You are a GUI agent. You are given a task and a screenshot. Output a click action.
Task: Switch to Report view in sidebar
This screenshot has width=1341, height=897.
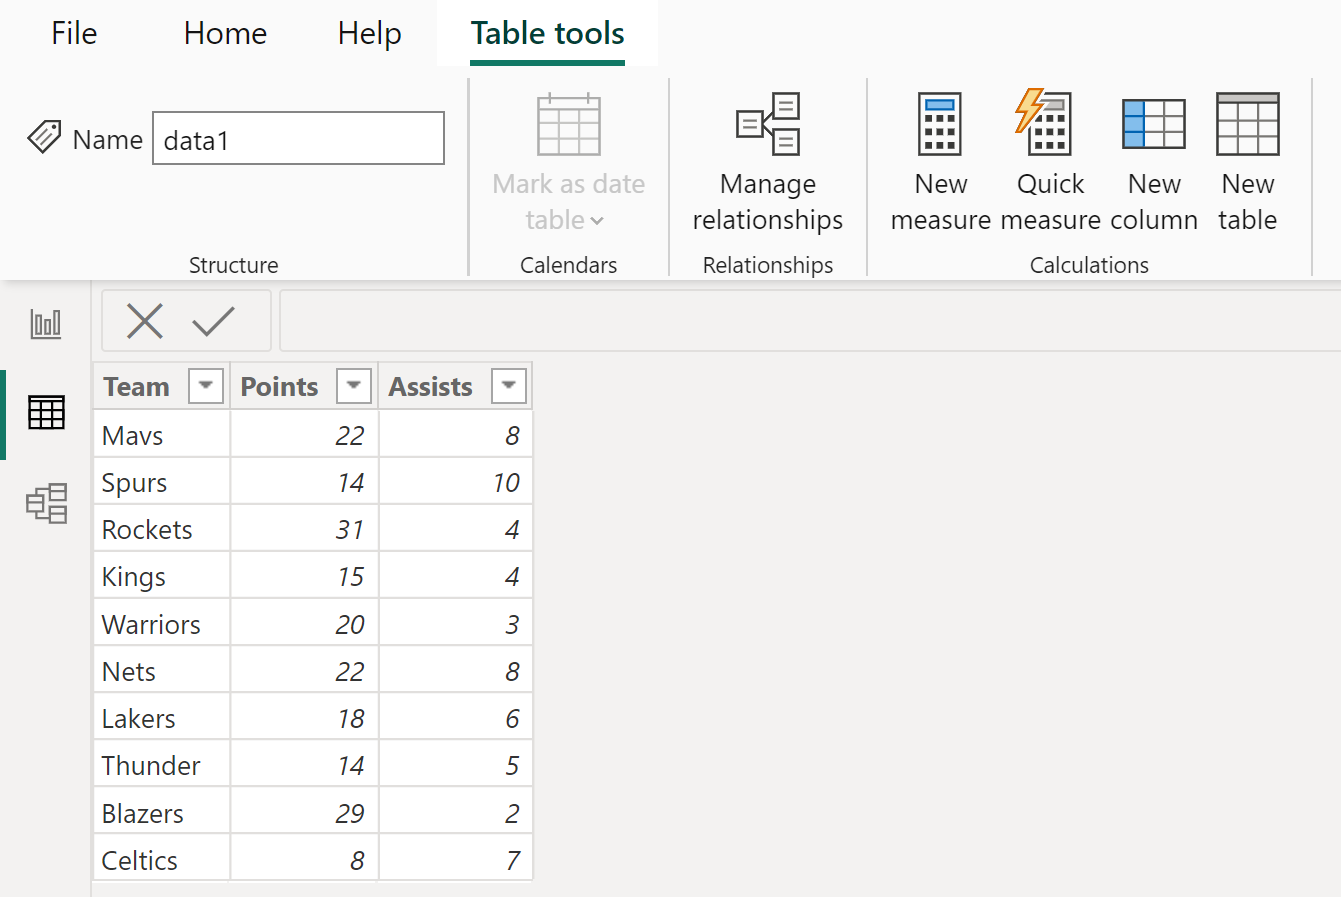(x=46, y=323)
